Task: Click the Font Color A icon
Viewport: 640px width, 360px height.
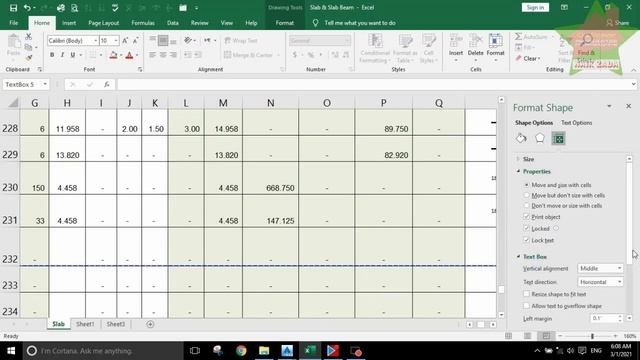Action: click(x=129, y=55)
